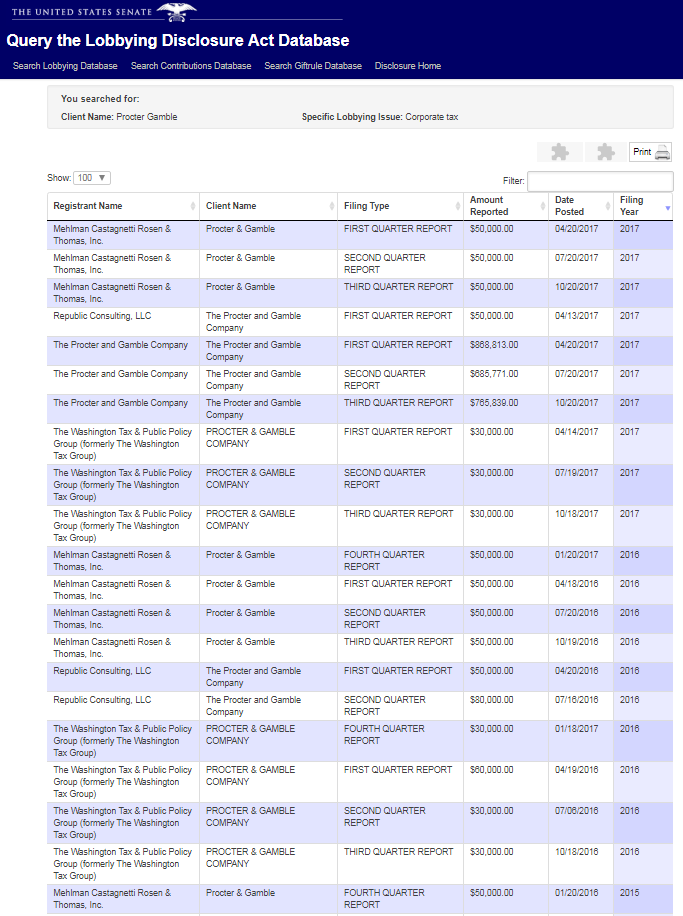Toggle Filing Year sort direction arrow
This screenshot has width=683, height=916.
(x=667, y=208)
